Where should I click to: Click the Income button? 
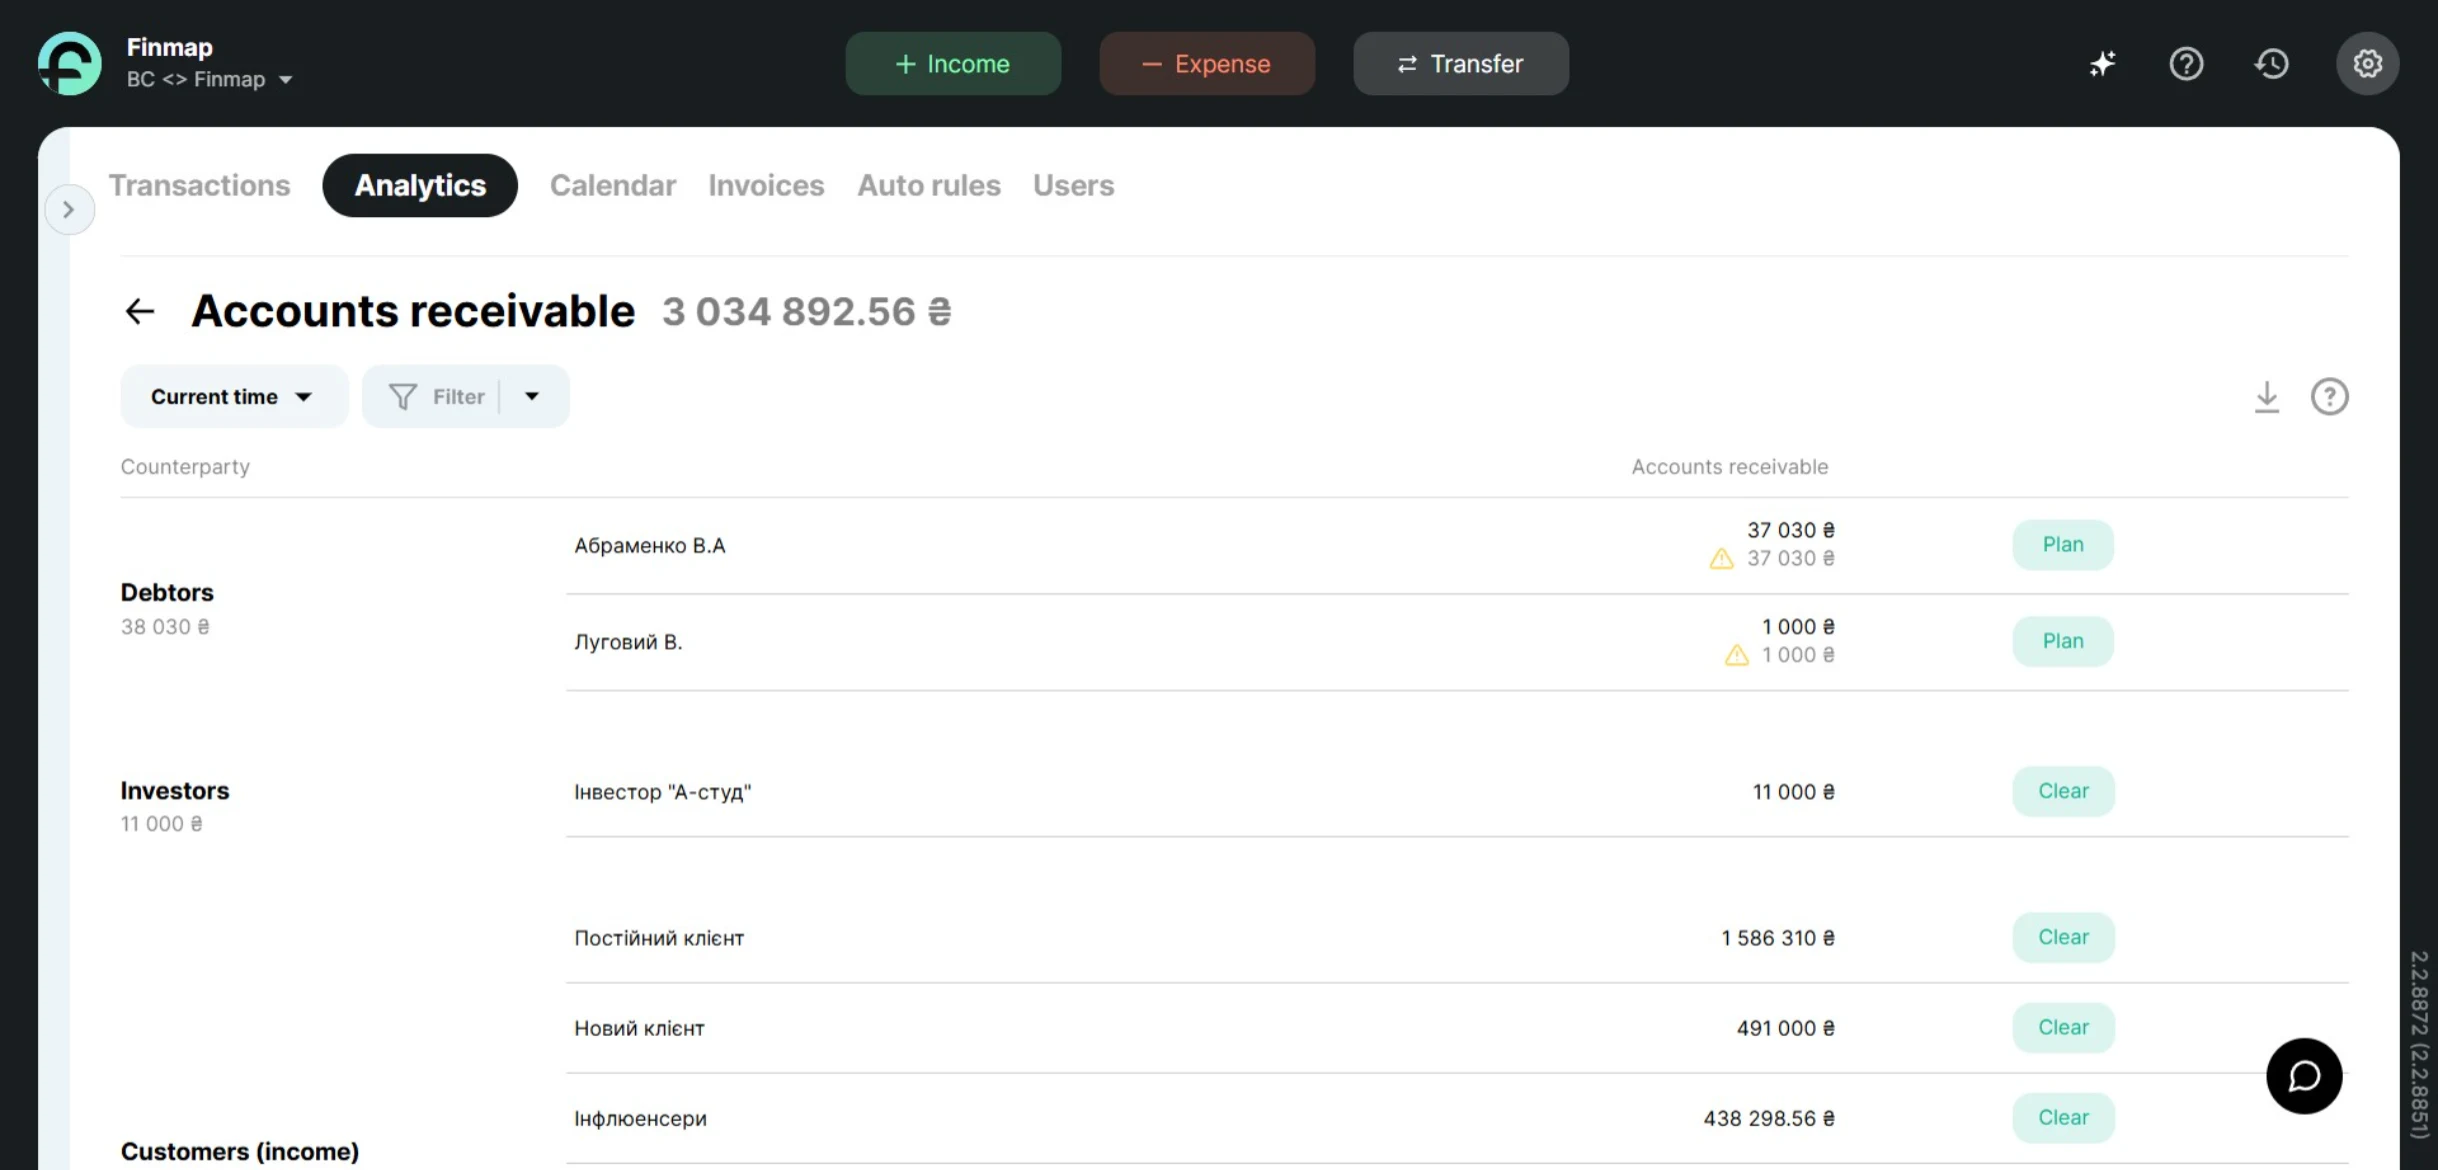(x=952, y=63)
